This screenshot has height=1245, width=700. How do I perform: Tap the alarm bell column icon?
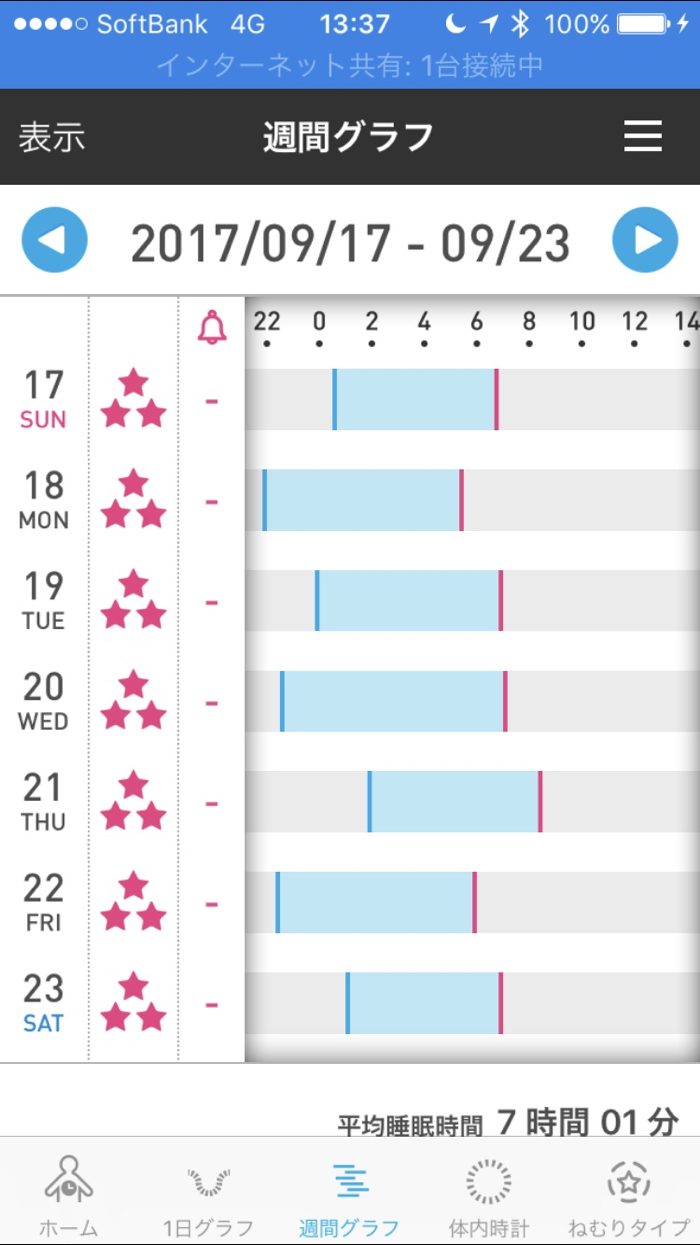click(x=212, y=328)
